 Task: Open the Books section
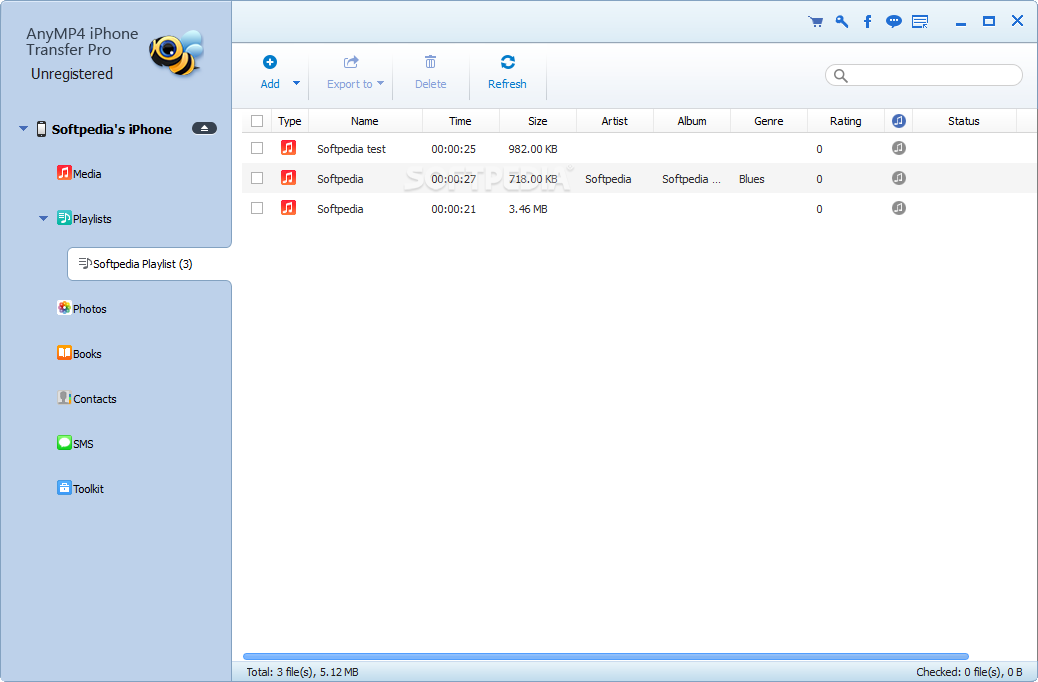[79, 354]
